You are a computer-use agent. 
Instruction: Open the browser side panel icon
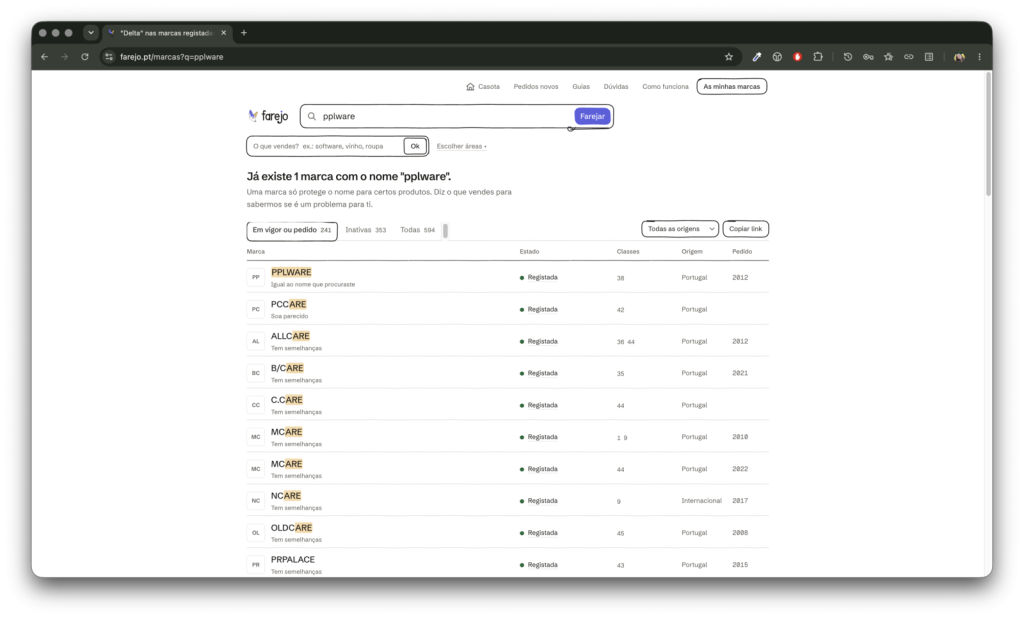[929, 57]
